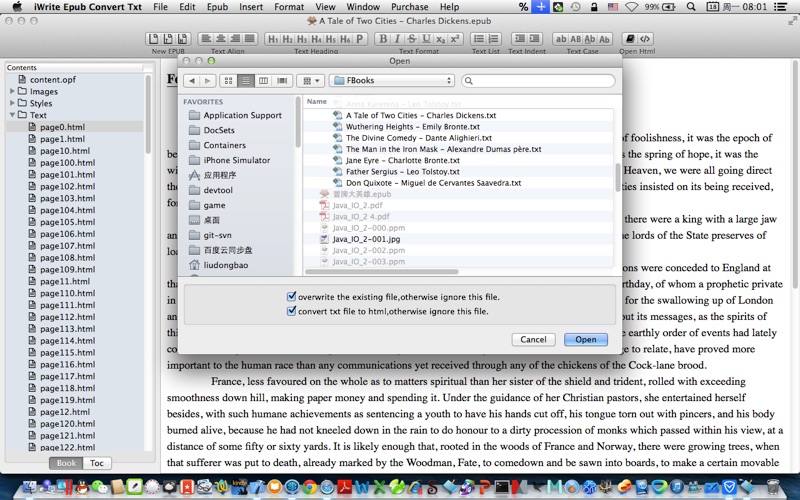
Task: Convert text to uppercase (AB)
Action: point(576,39)
